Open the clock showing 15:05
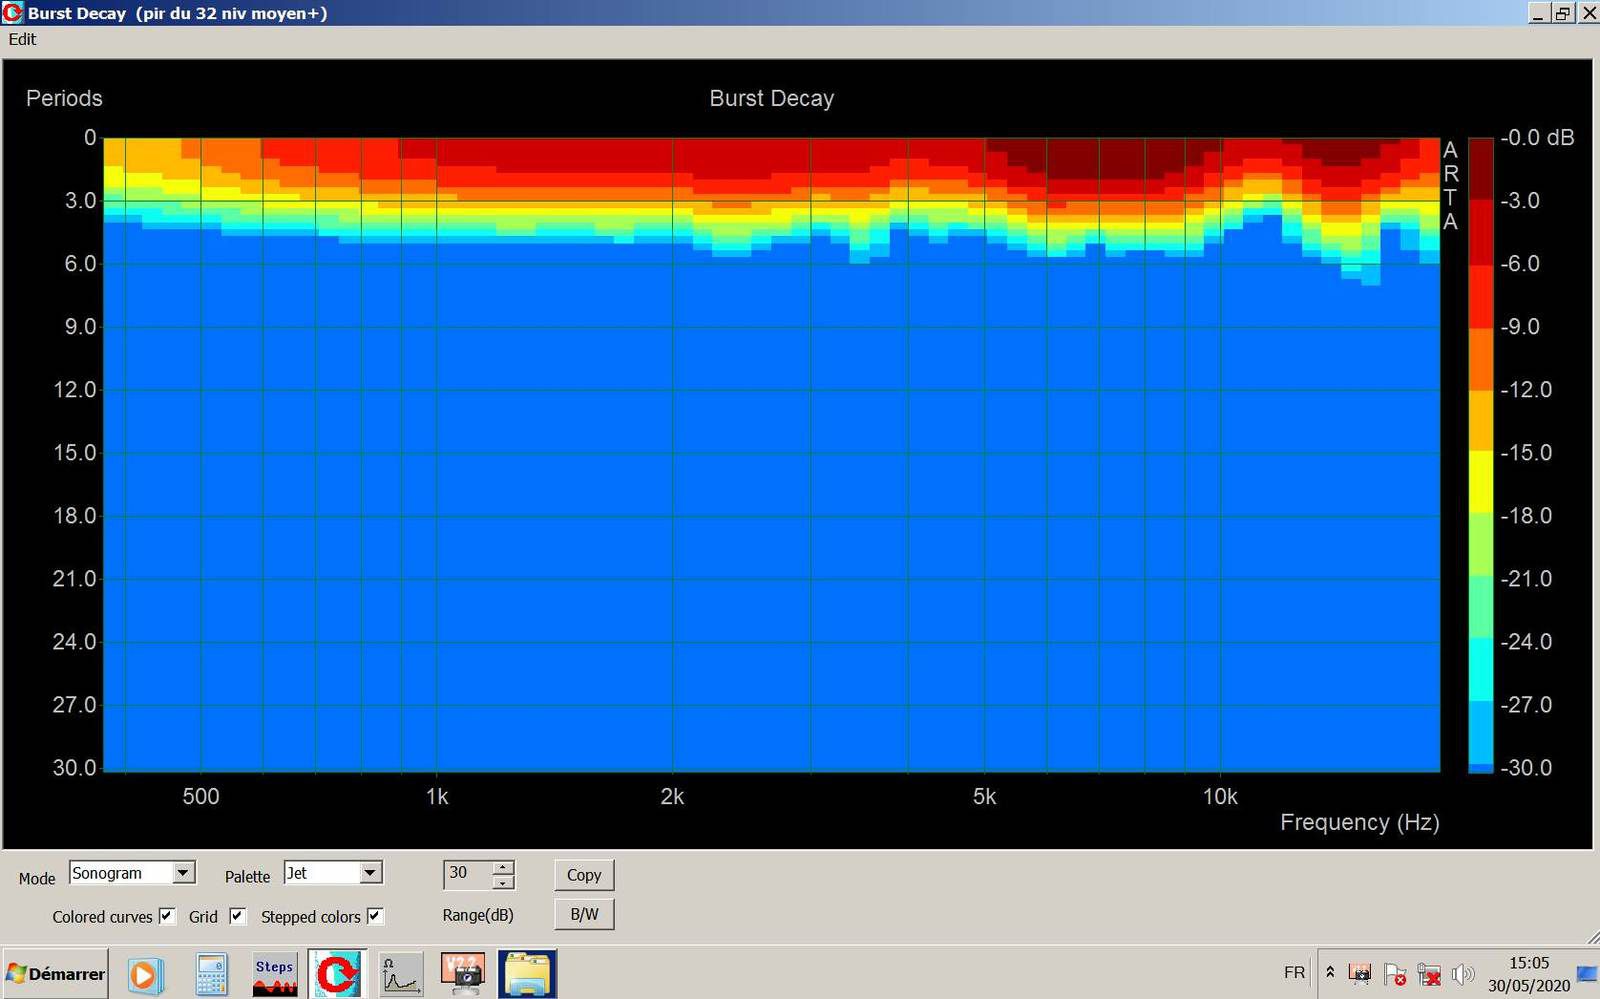The image size is (1600, 999). coord(1529,974)
